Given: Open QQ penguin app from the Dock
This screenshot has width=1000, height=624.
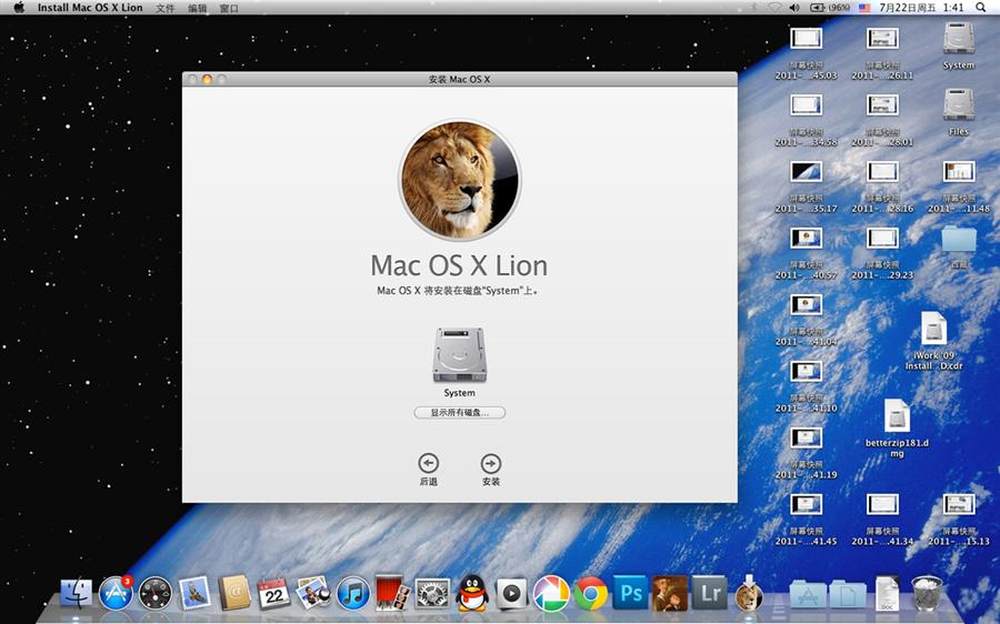Looking at the screenshot, I should pos(472,593).
